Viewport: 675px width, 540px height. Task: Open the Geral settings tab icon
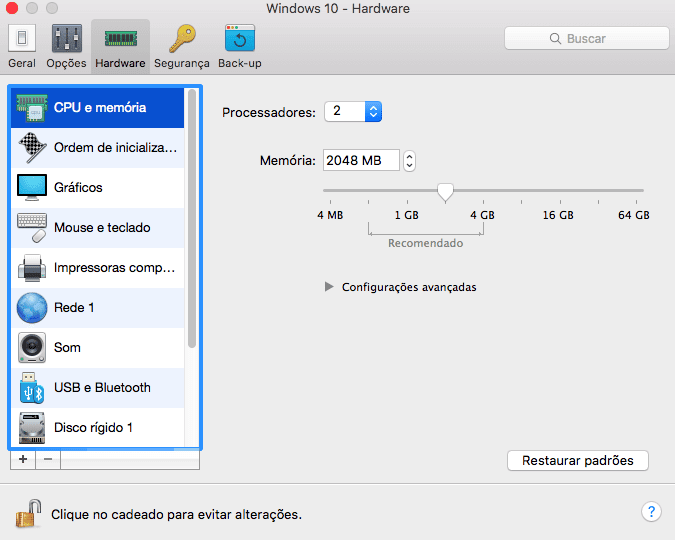pyautogui.click(x=22, y=38)
